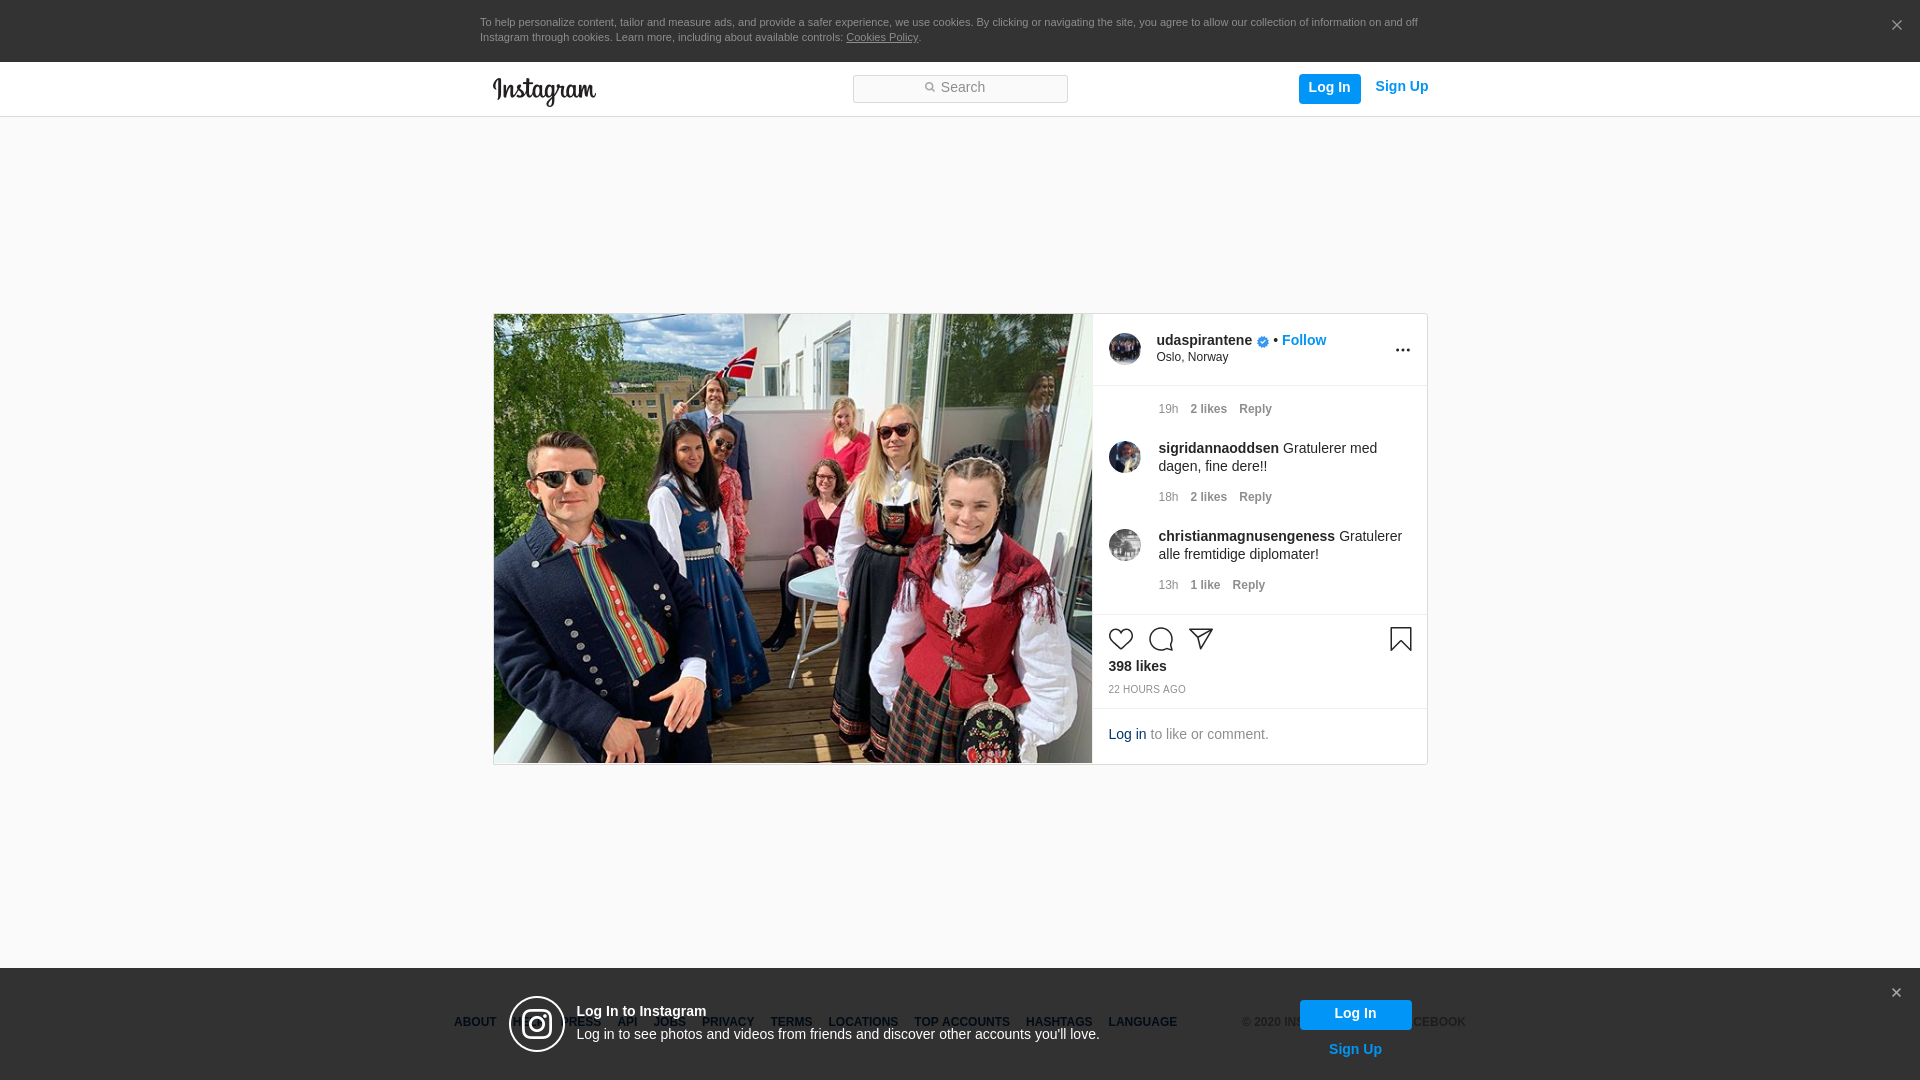Open sigridannaoddsen profile avatar

[x=1124, y=457]
